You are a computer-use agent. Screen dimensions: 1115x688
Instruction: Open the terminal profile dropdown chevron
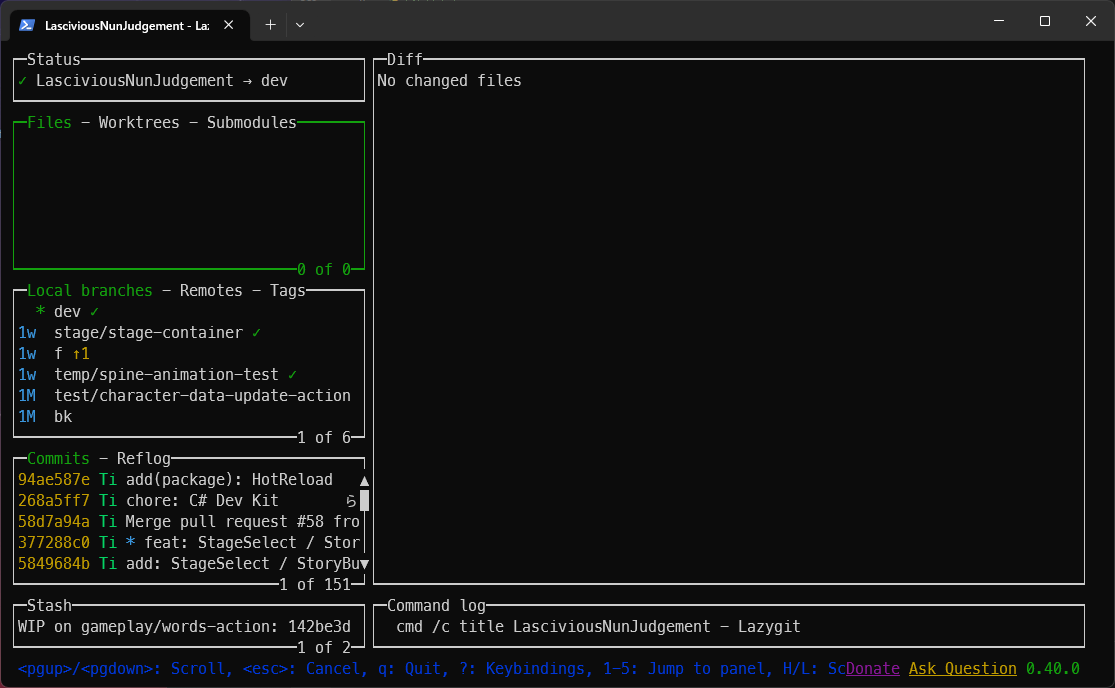[x=300, y=25]
